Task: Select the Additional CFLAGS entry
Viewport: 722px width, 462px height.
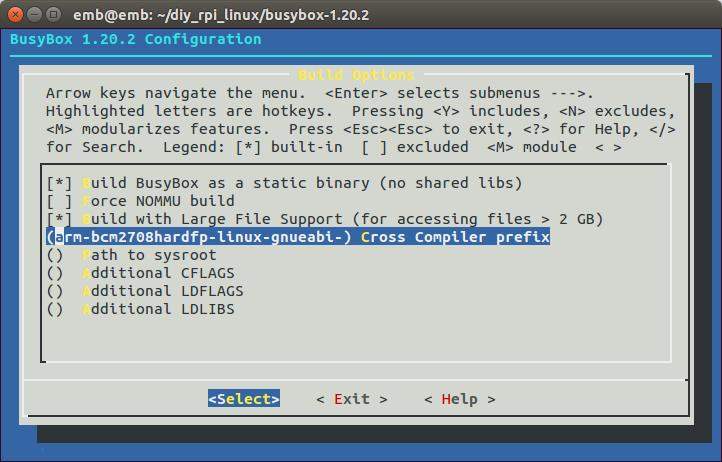Action: click(x=140, y=273)
